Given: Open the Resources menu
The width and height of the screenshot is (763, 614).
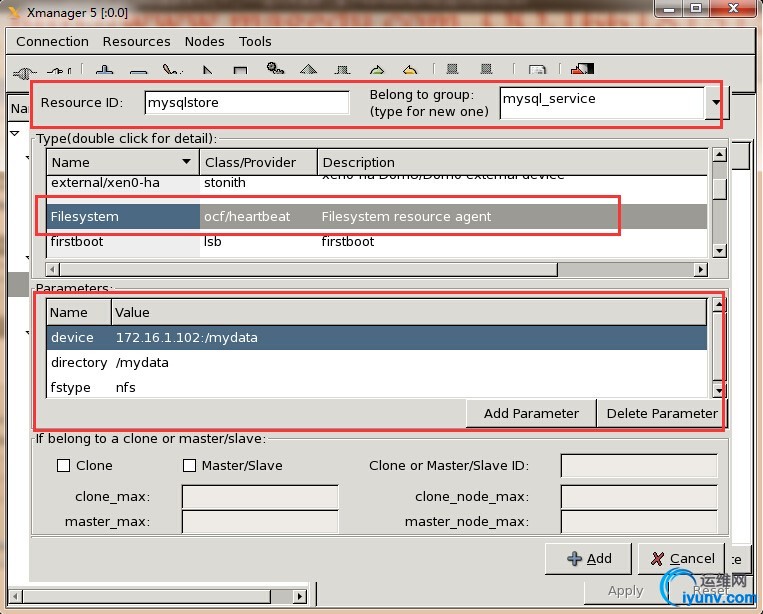Looking at the screenshot, I should pos(137,41).
